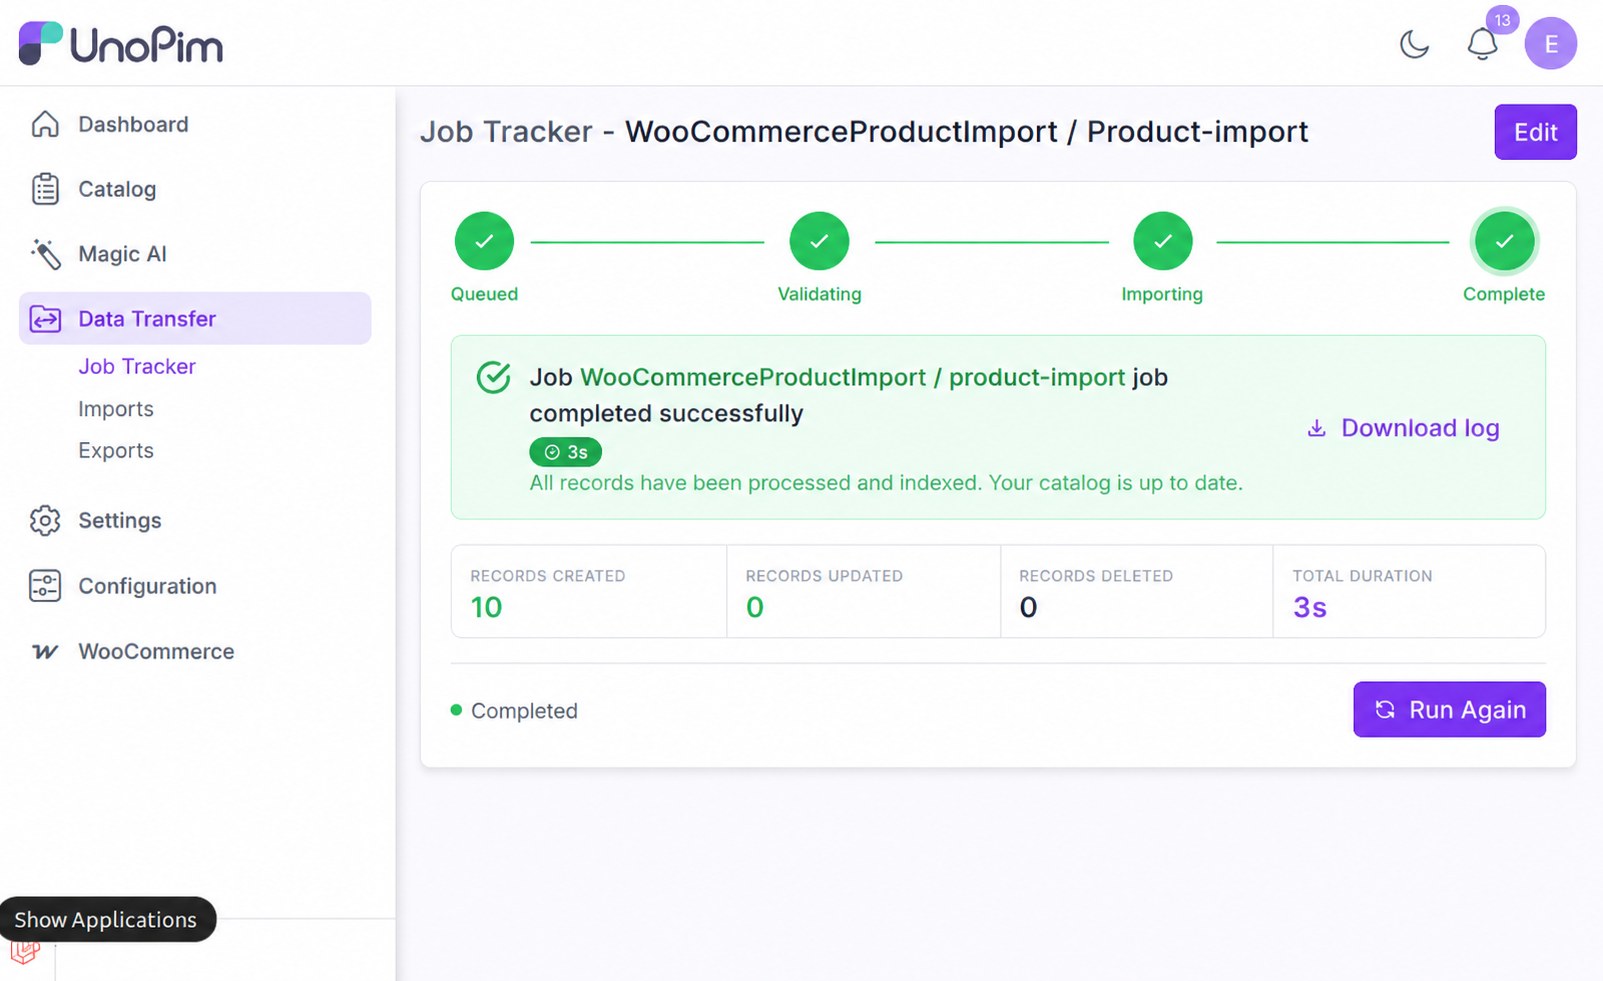
Task: Toggle dark mode moon icon
Action: coord(1414,44)
